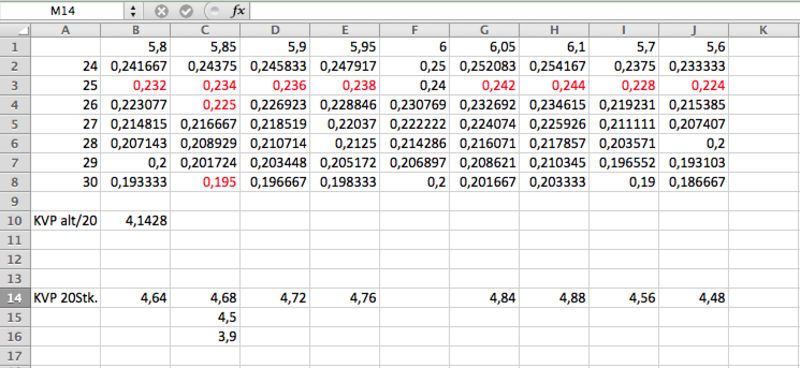Select row 14 header
Image resolution: width=800 pixels, height=368 pixels.
(15, 298)
